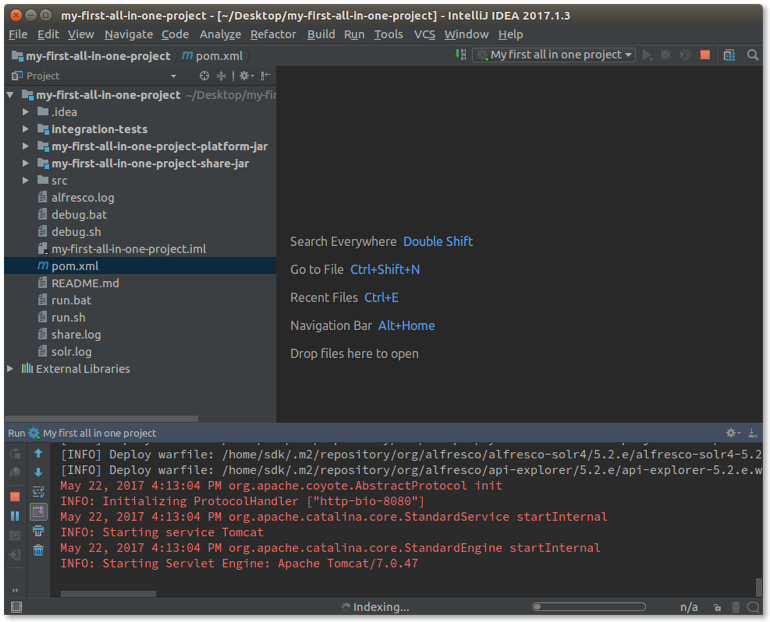Pause output in the Run tool window
The width and height of the screenshot is (770, 622).
[x=15, y=516]
